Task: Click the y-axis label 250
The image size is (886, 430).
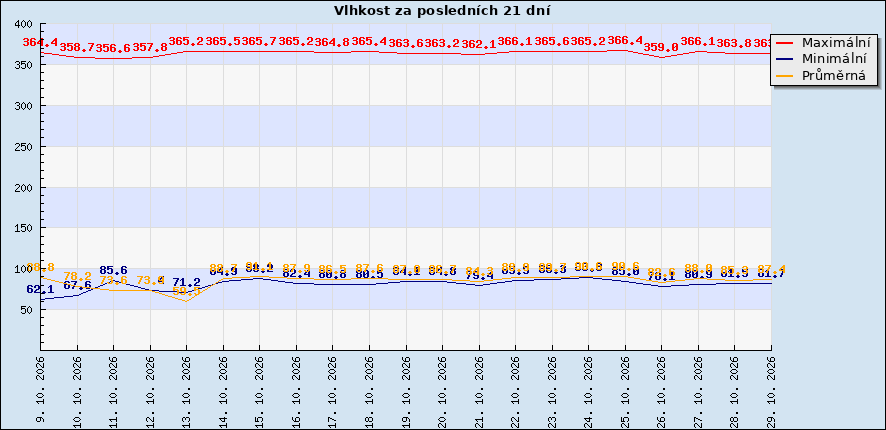Action: [x=24, y=147]
